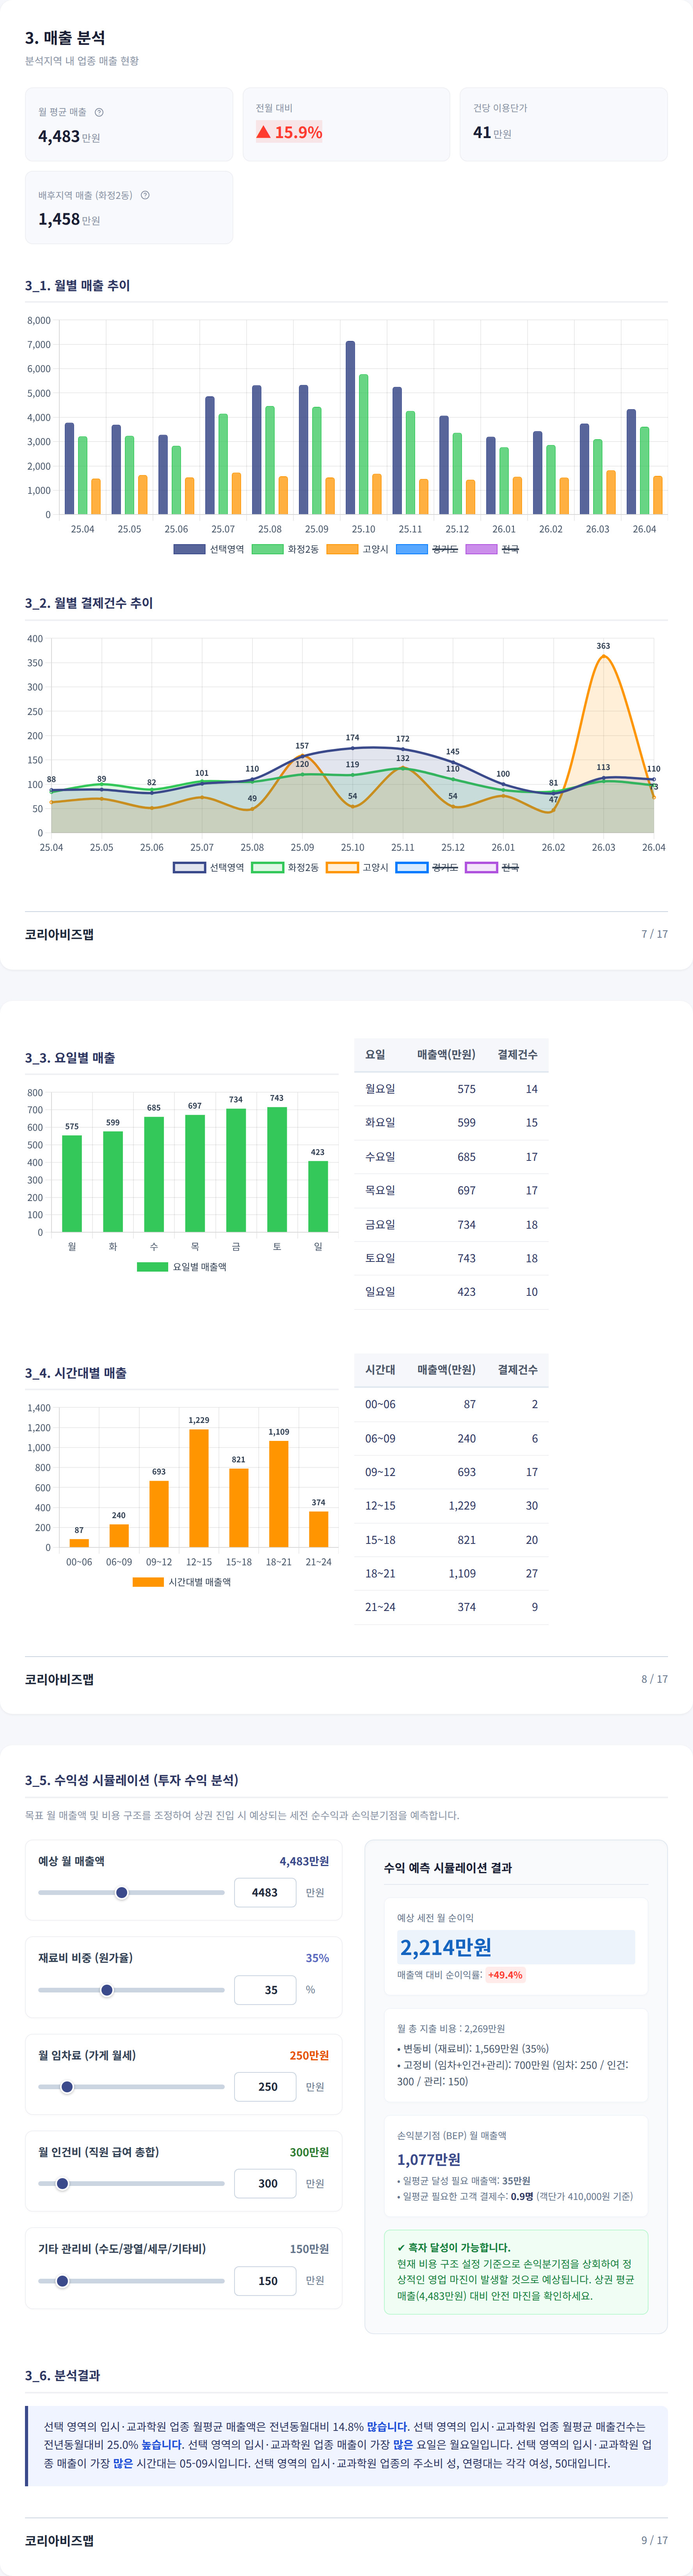Toggle 요일별 매출액 legend item
This screenshot has width=693, height=2576.
click(x=182, y=1266)
